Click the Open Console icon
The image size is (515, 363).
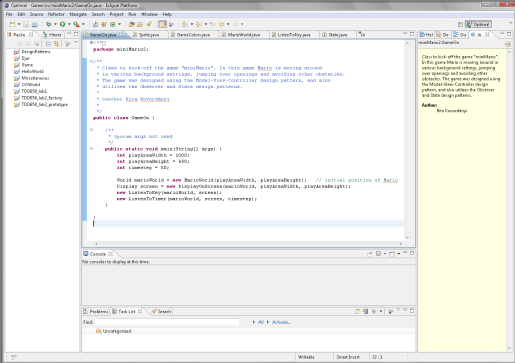[392, 254]
